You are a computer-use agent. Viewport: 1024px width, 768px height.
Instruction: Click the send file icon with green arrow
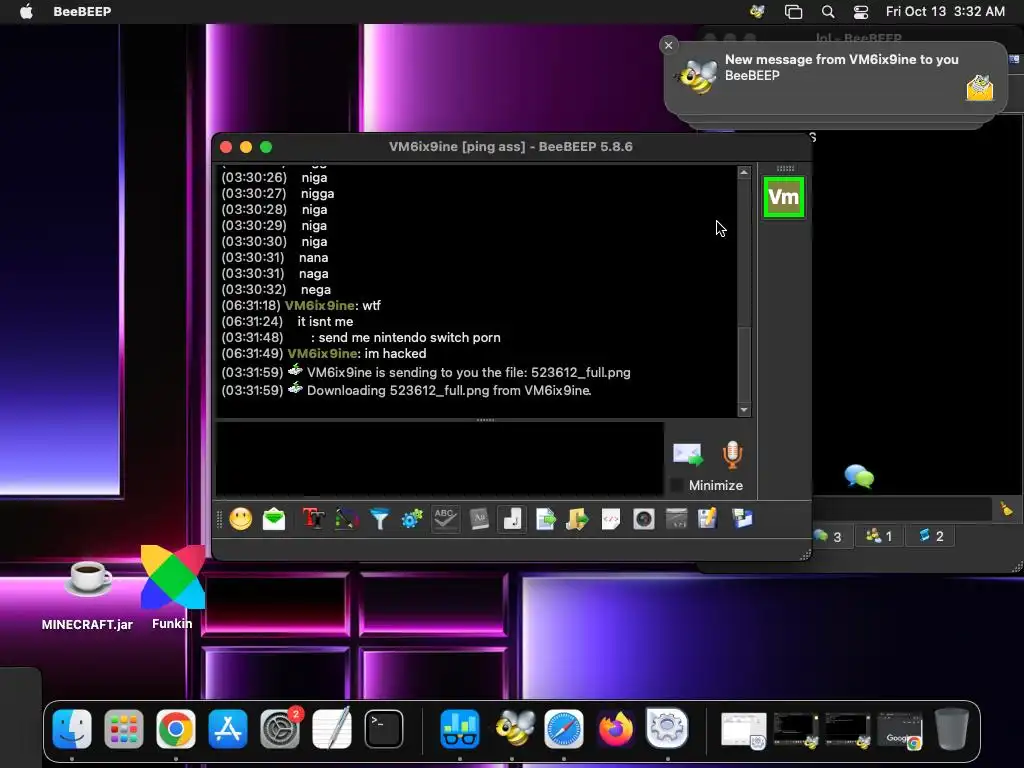545,519
